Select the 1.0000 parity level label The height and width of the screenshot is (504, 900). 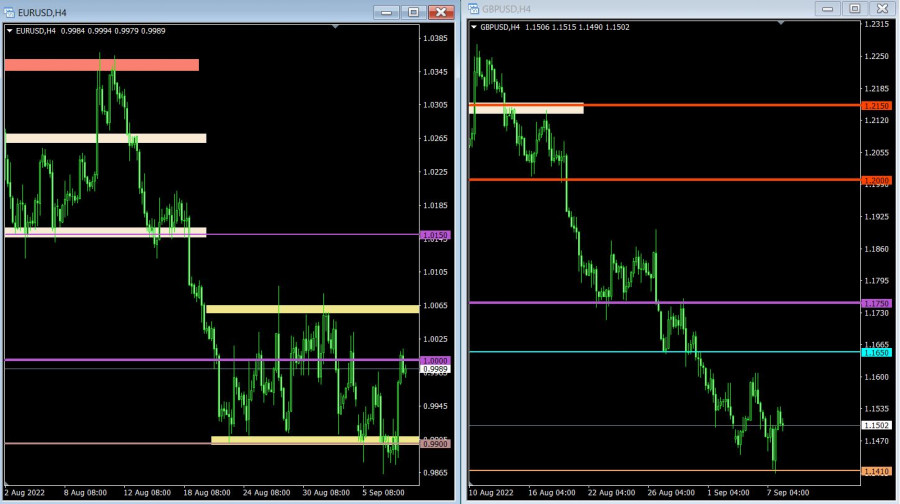(436, 360)
